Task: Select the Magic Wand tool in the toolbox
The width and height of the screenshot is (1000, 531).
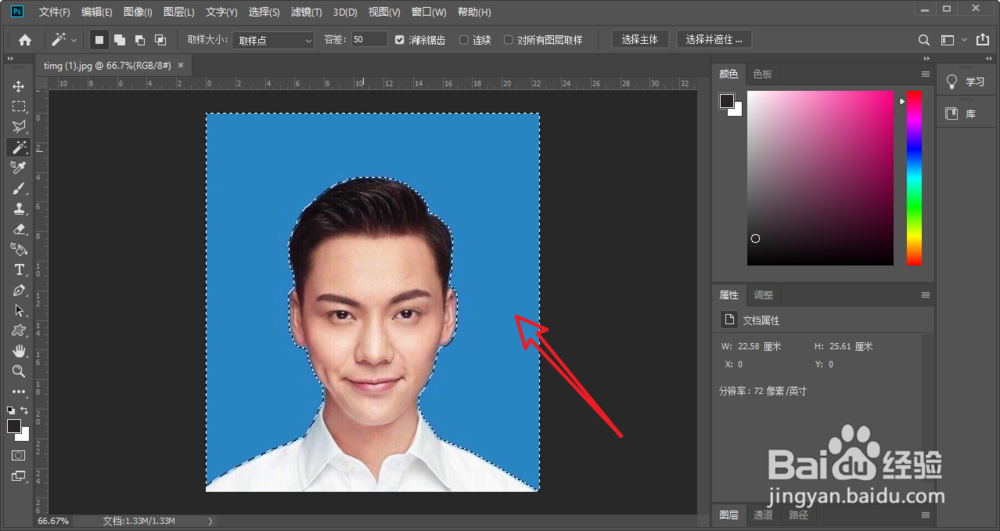Action: point(18,147)
